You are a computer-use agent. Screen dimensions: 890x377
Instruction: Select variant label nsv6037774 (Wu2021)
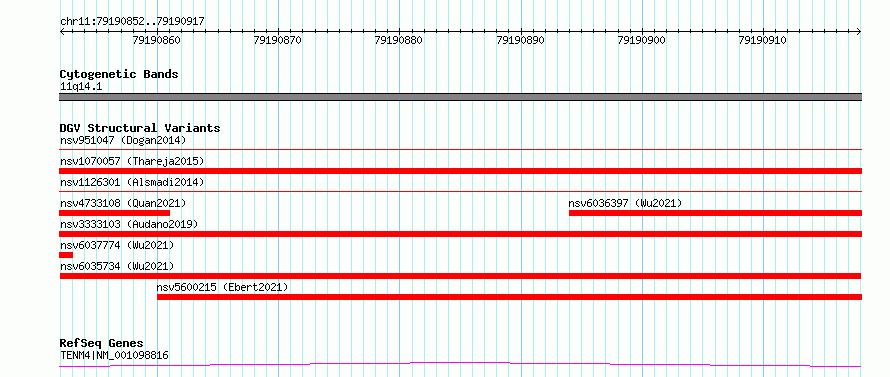click(x=117, y=245)
